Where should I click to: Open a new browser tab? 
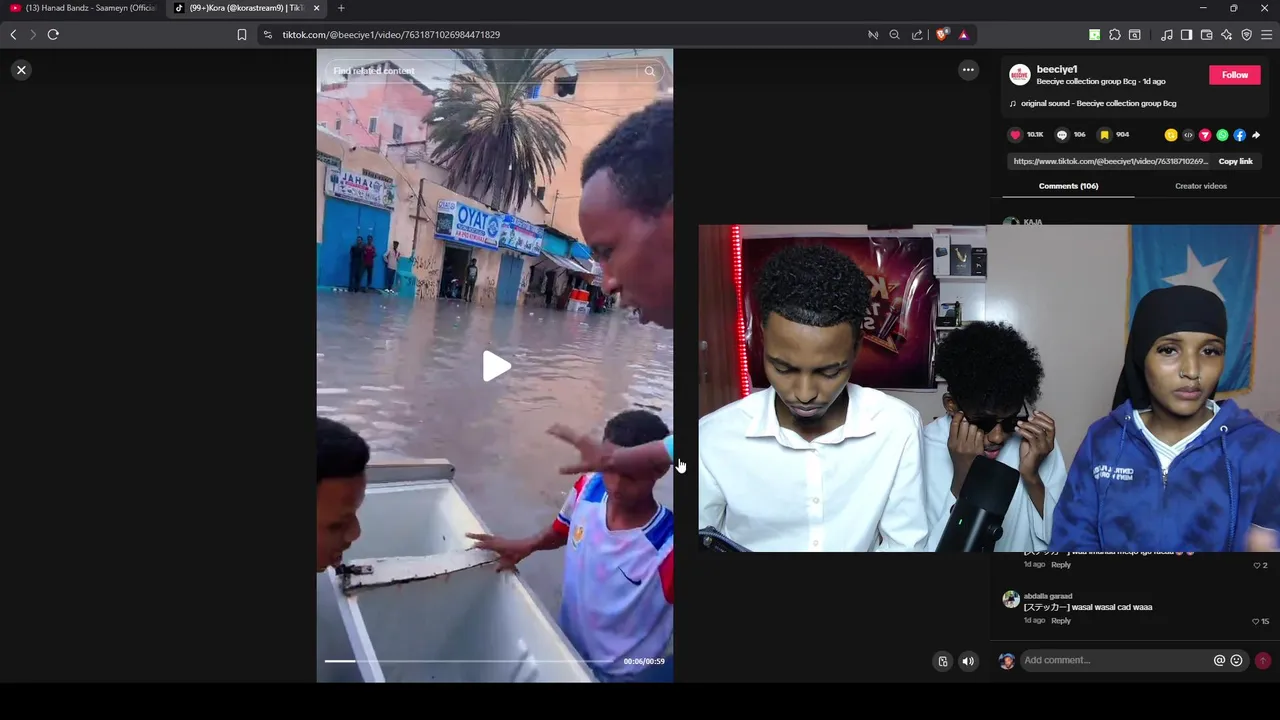click(x=341, y=8)
